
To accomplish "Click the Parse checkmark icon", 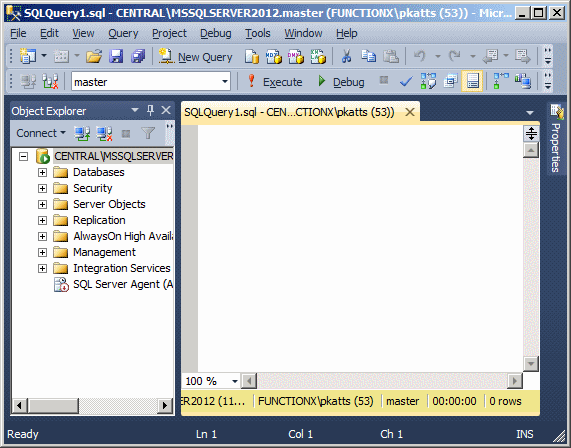I will pyautogui.click(x=406, y=82).
